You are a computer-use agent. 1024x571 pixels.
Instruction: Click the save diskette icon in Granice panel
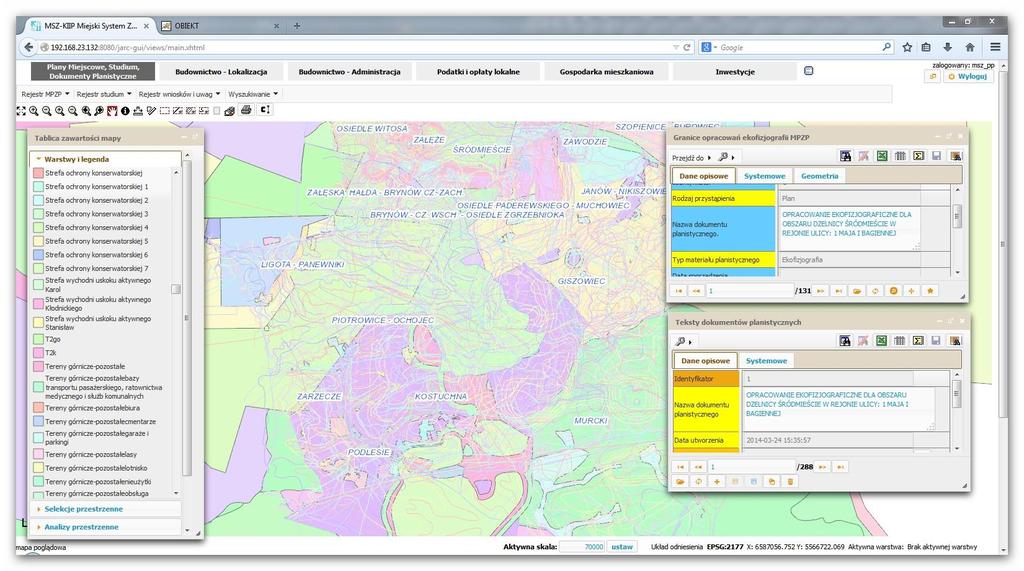[936, 156]
